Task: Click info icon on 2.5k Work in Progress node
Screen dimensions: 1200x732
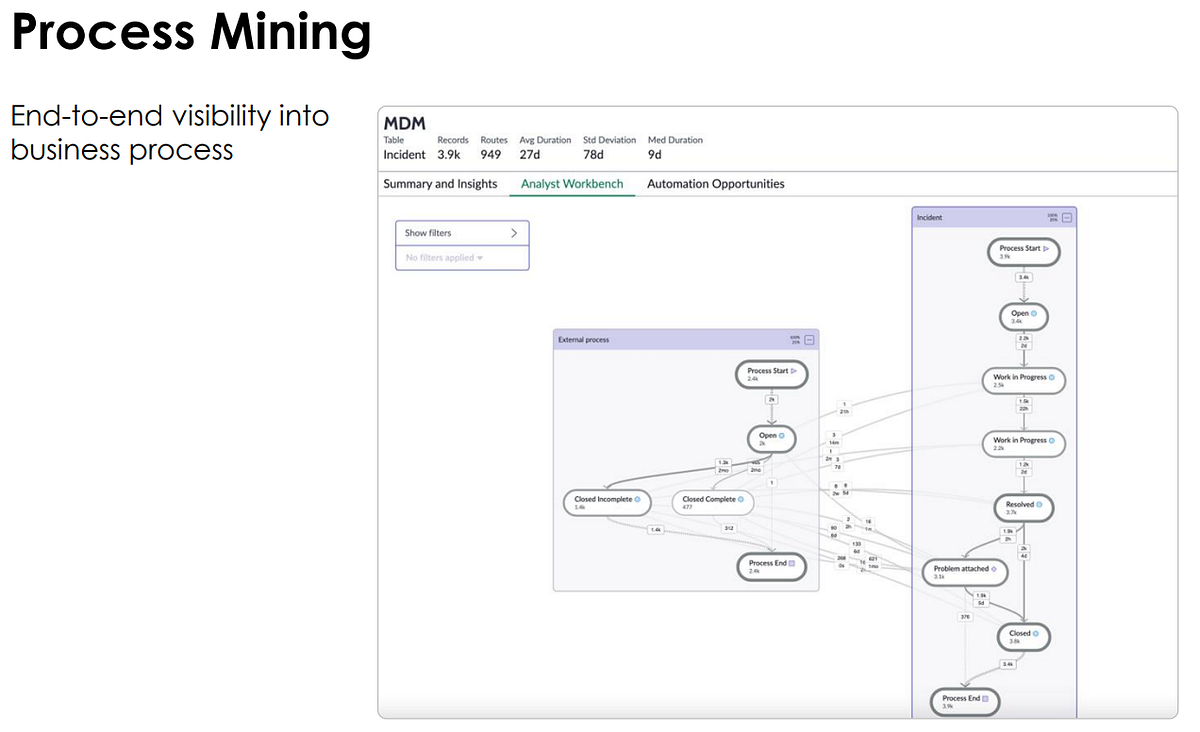Action: pos(1052,377)
